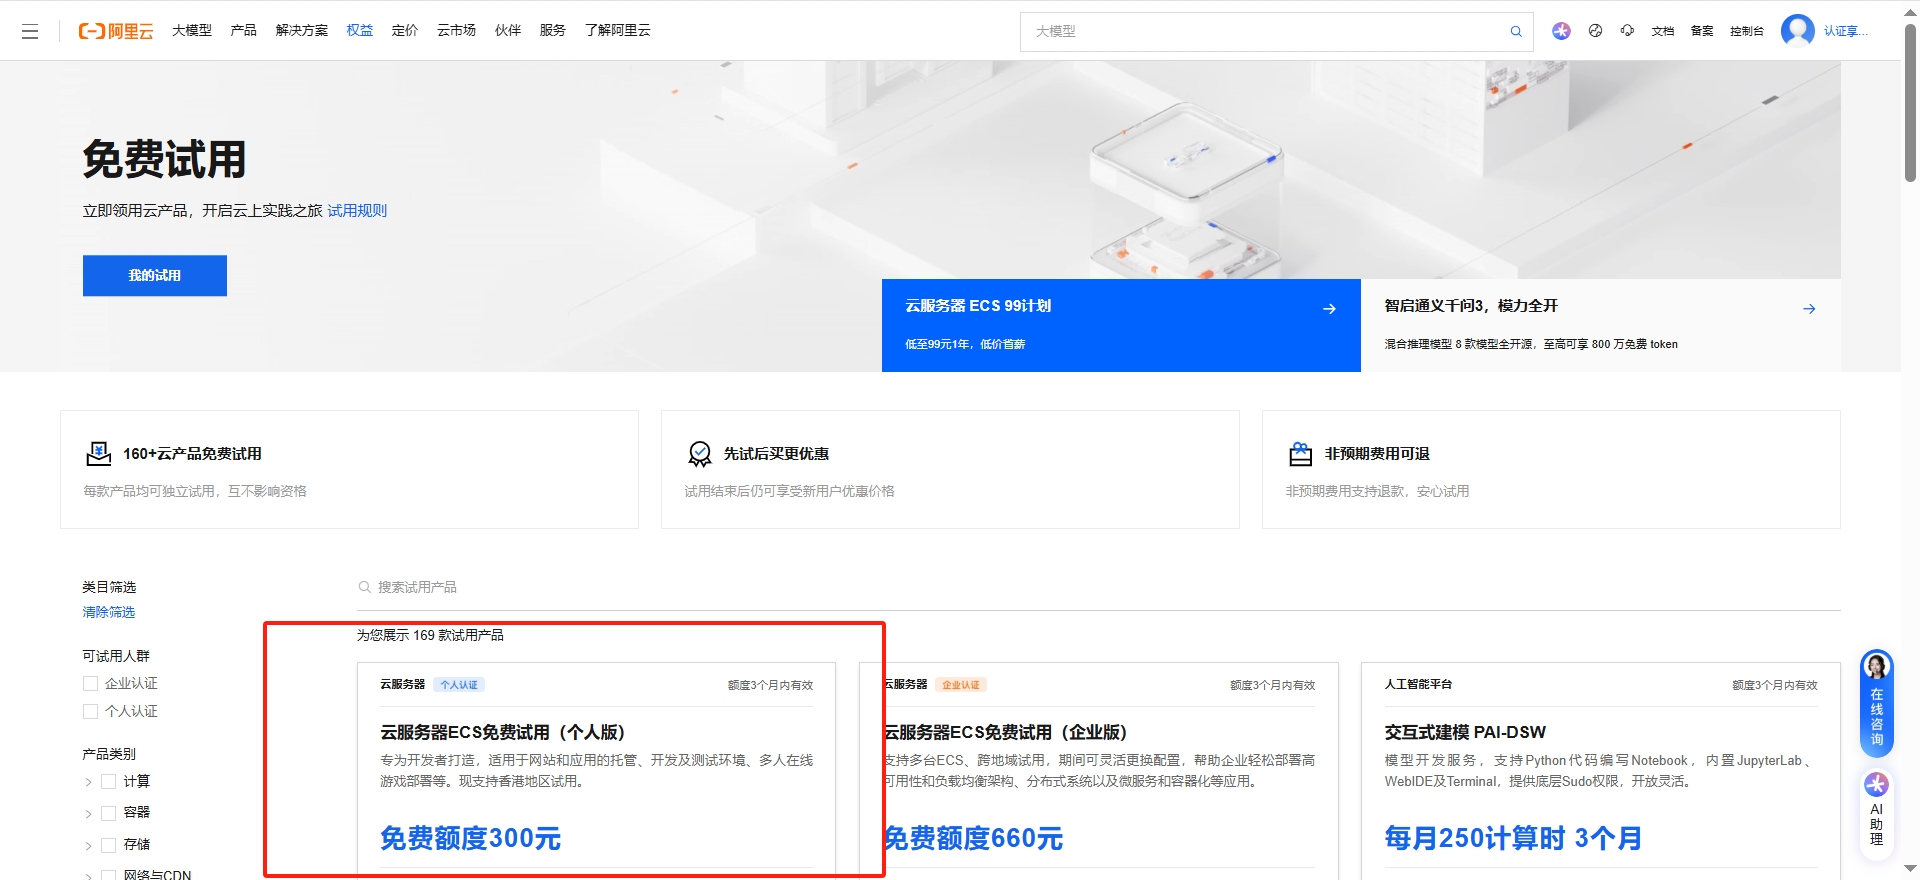
Task: Click the 企业认证 tag on ECS card
Action: (961, 685)
